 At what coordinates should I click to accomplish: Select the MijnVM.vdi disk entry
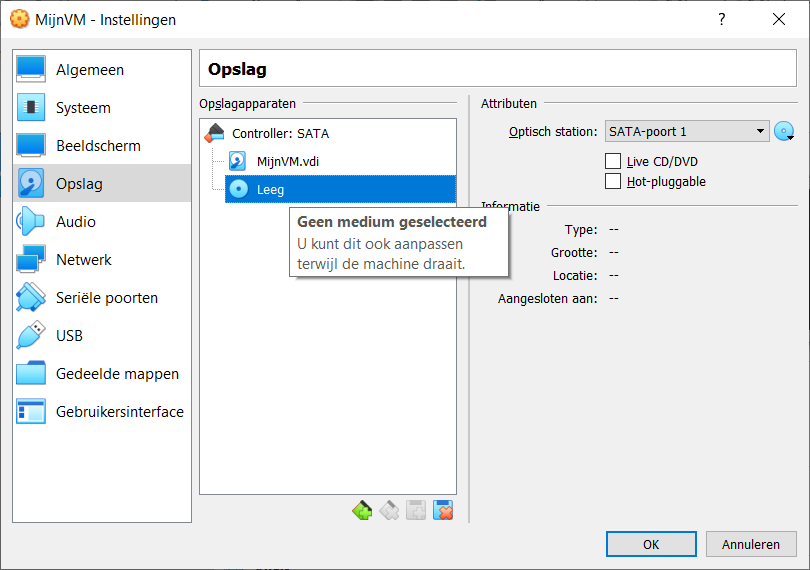287,161
